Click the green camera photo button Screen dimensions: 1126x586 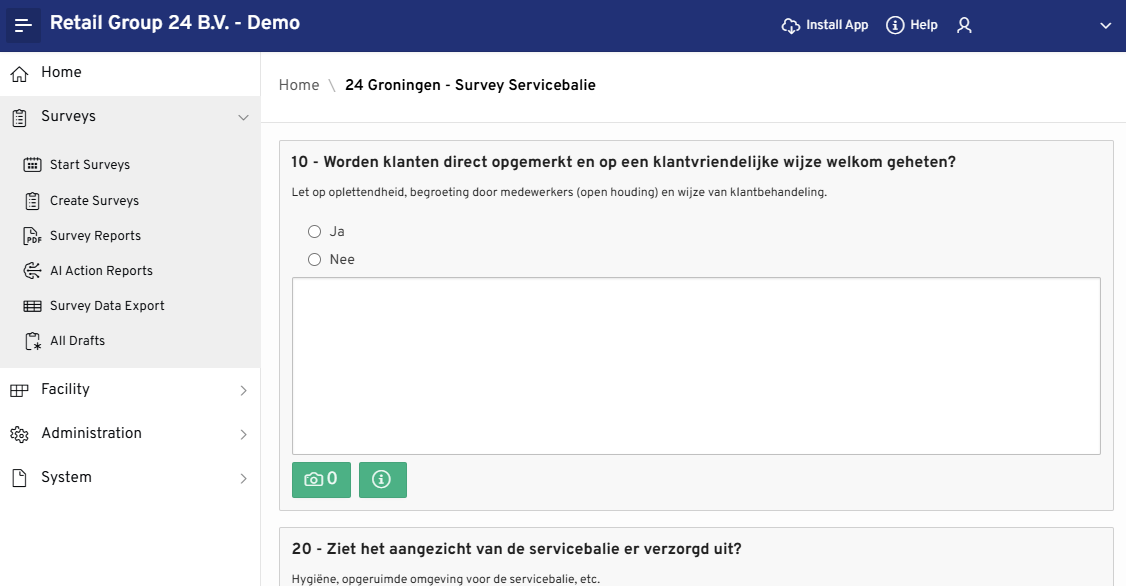[321, 479]
